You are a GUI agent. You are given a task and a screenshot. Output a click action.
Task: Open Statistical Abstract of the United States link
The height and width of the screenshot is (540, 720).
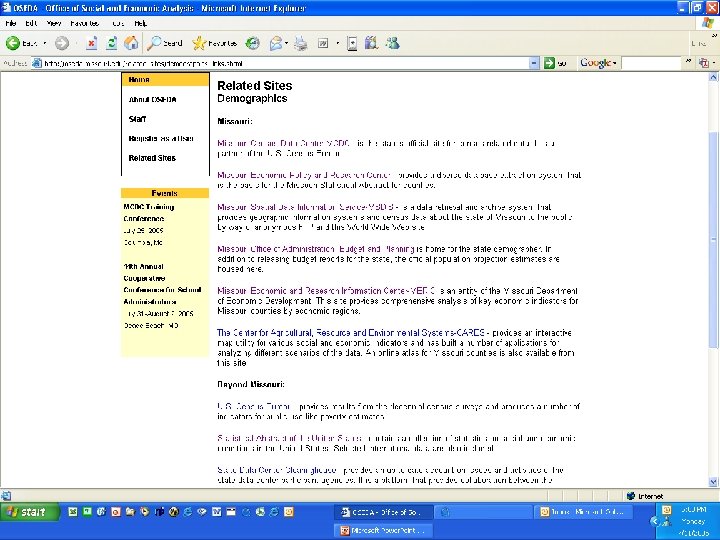(x=289, y=438)
